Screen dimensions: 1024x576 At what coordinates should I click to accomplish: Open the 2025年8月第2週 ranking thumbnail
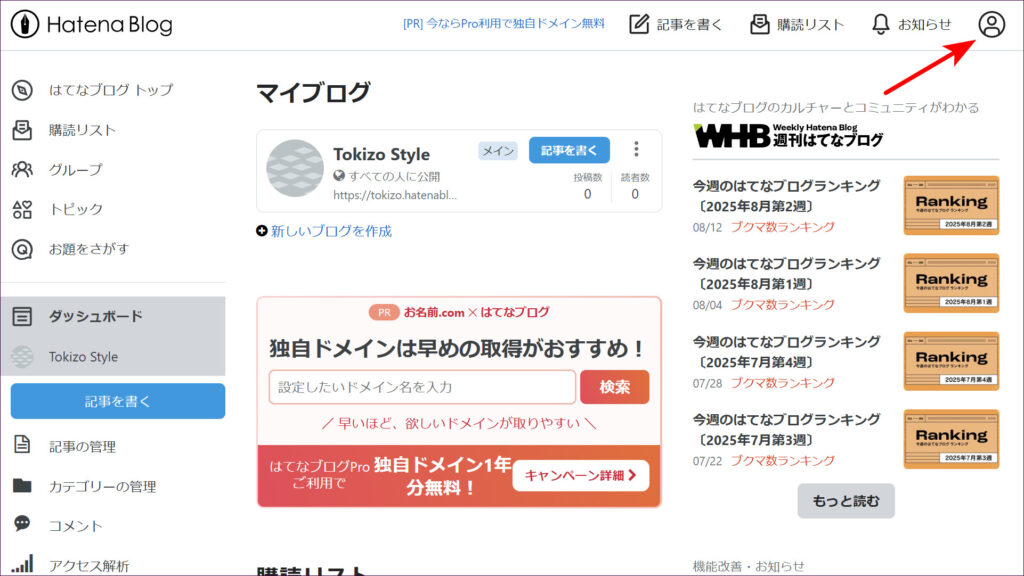(x=951, y=205)
